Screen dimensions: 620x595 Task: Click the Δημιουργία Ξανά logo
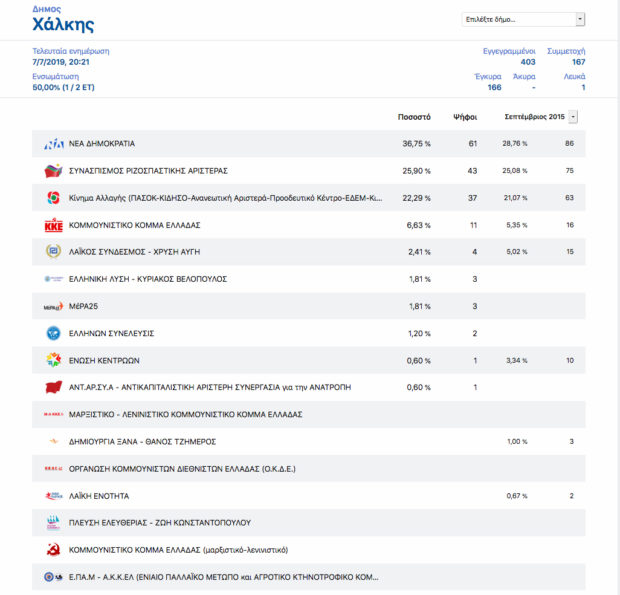(x=53, y=442)
